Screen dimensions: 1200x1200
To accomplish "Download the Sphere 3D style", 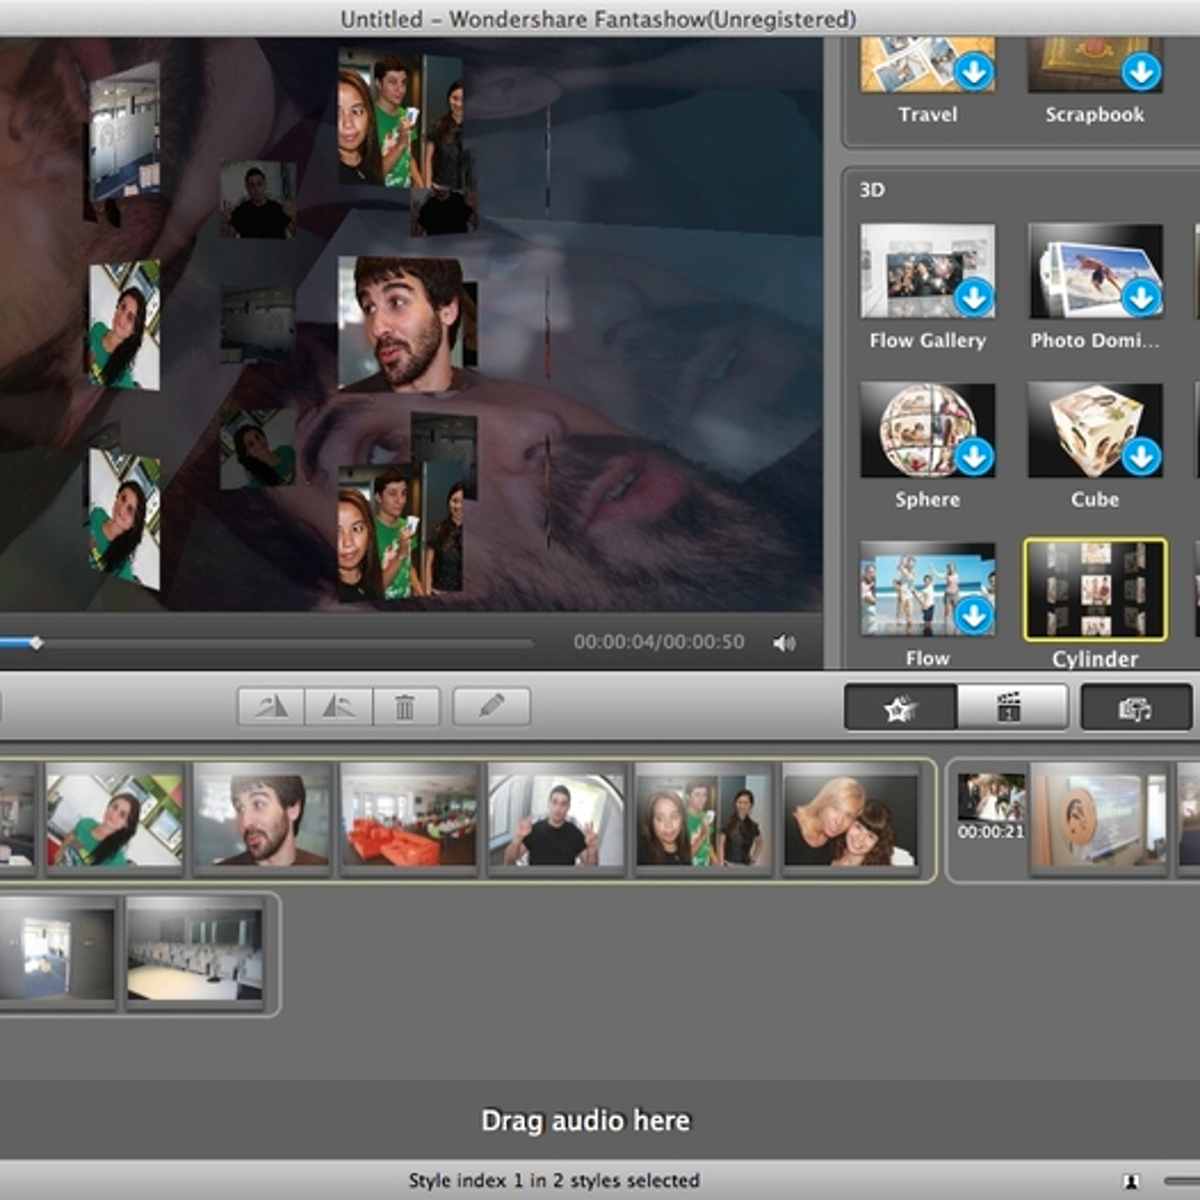I will 973,456.
